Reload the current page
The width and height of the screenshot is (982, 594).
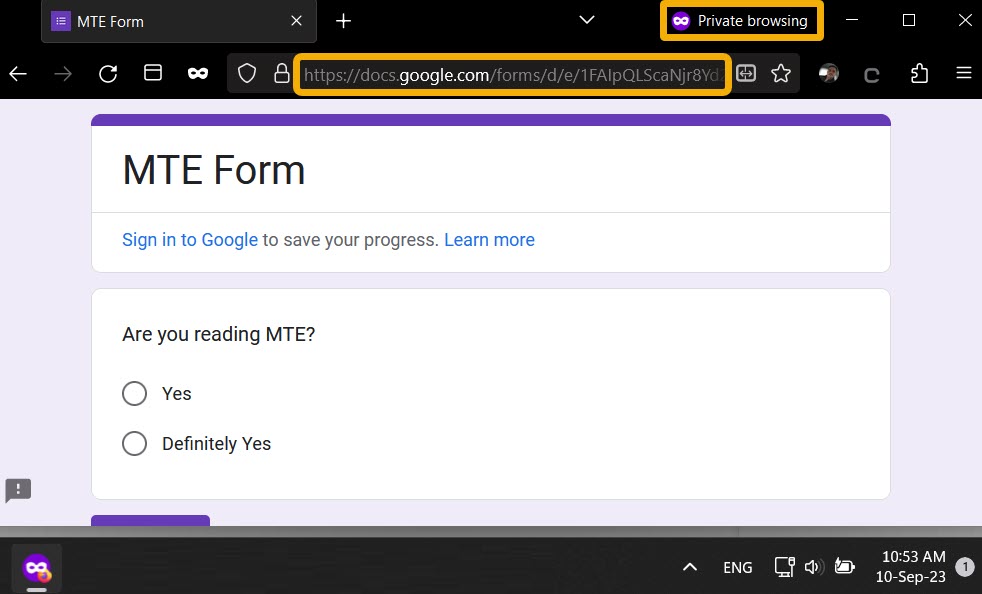[x=108, y=73]
